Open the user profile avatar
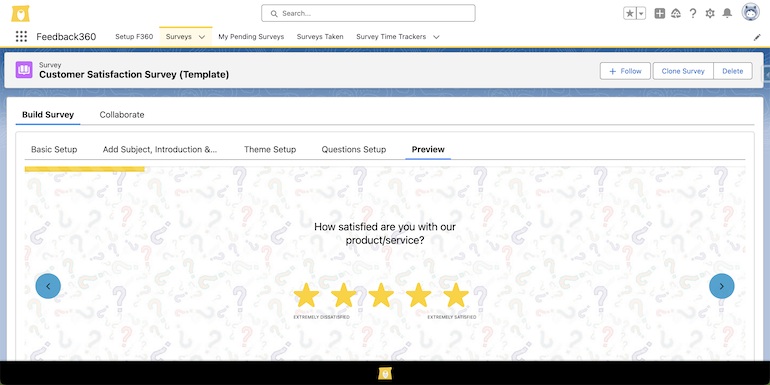 point(750,13)
